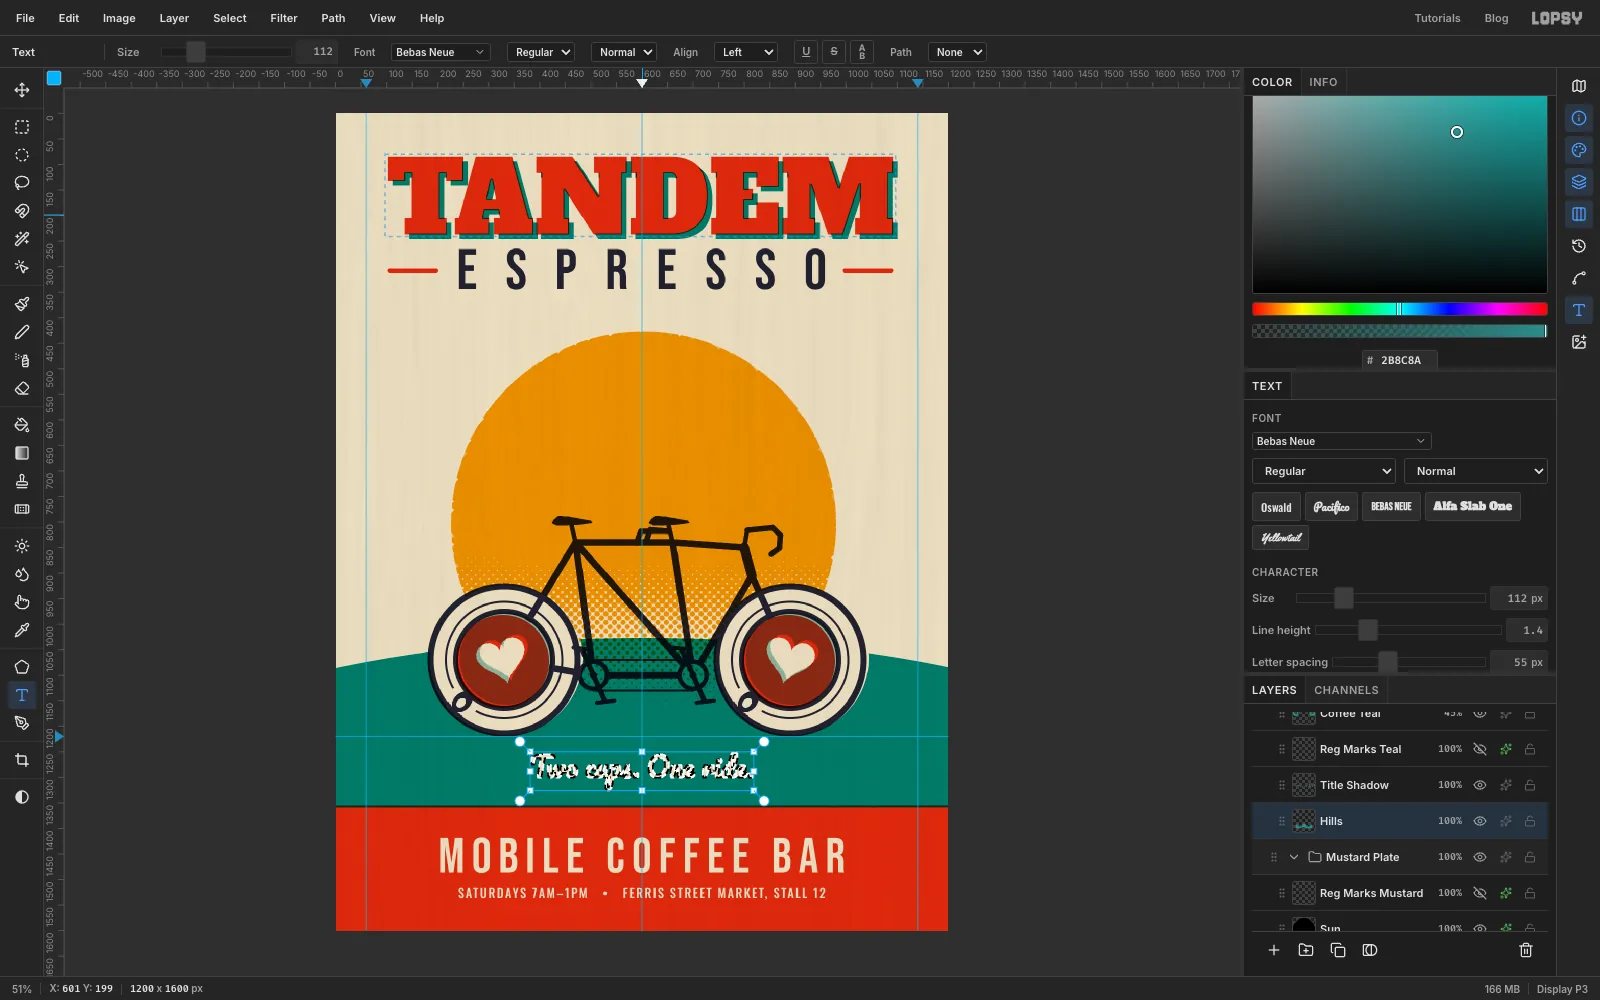Screen dimensions: 1600x1000
Task: Click the hue spectrum slider
Action: tap(1399, 309)
